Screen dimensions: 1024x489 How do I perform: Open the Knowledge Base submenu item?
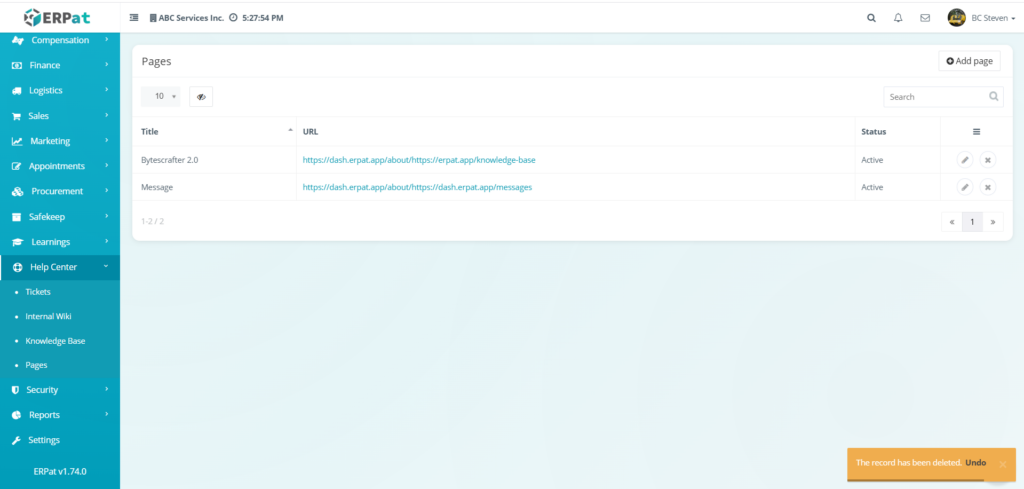tap(55, 341)
